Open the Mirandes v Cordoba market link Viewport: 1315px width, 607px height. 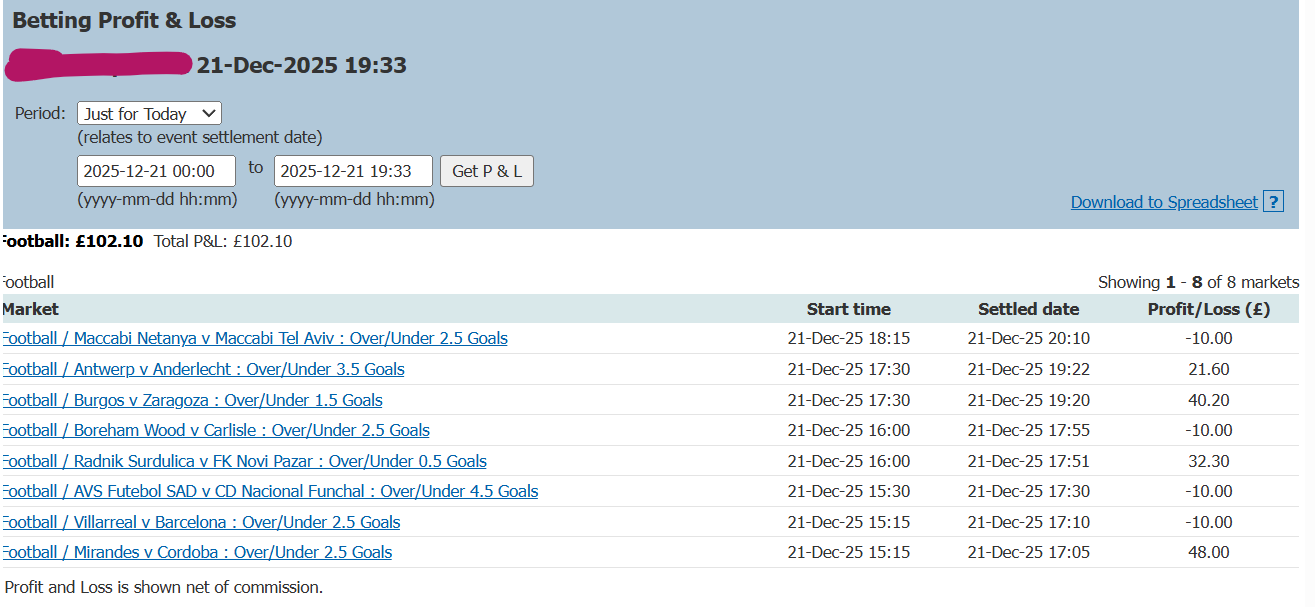click(198, 552)
